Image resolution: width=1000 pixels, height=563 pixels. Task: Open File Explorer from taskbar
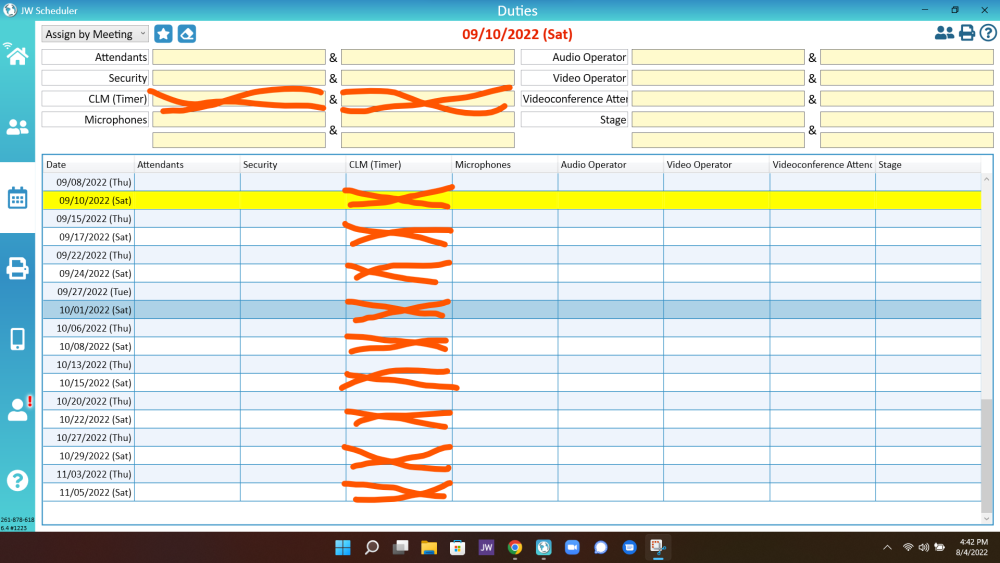click(x=429, y=547)
